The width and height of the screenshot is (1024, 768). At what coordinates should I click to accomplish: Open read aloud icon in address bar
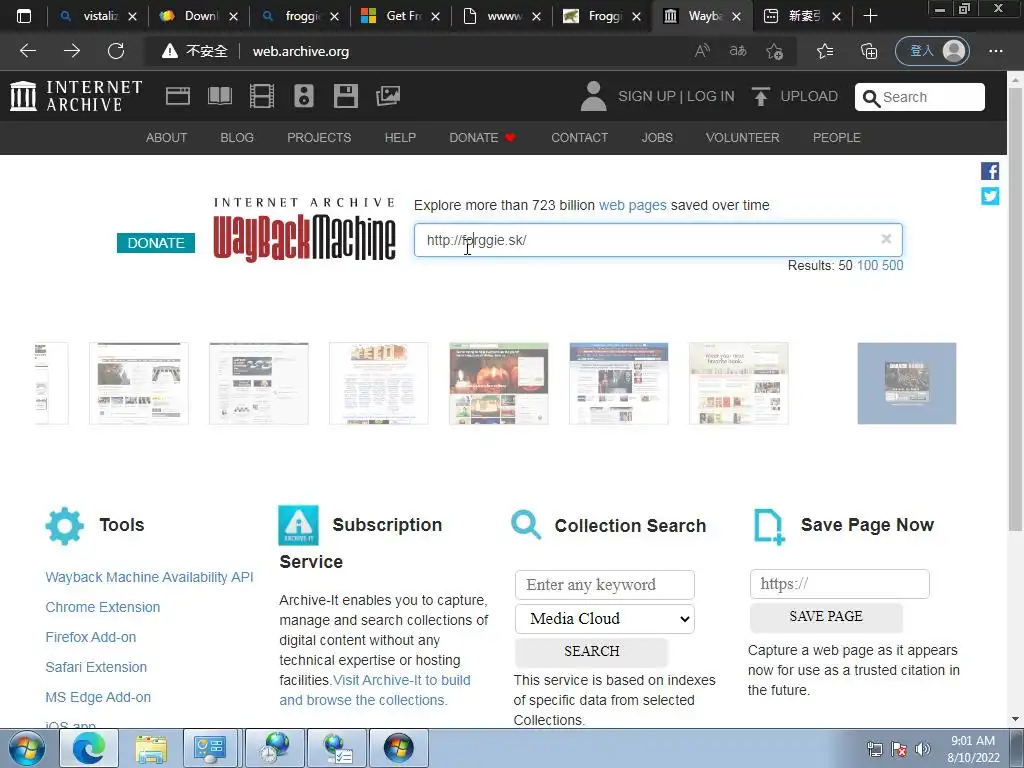point(702,51)
